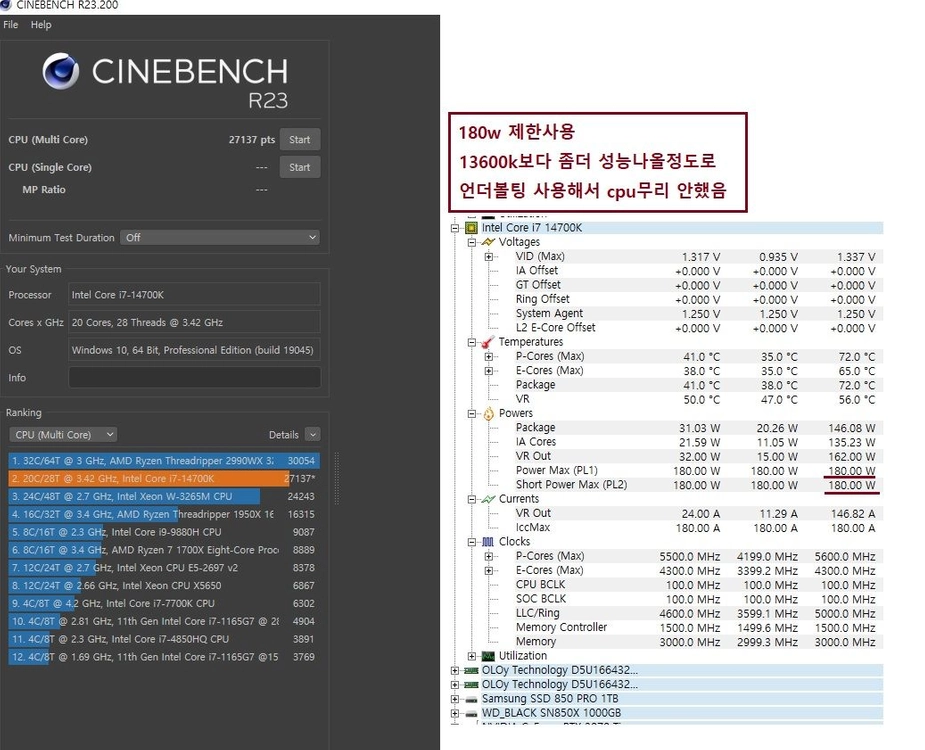Click the Short Power Max (PL2) row label
The image size is (925, 750).
point(571,484)
